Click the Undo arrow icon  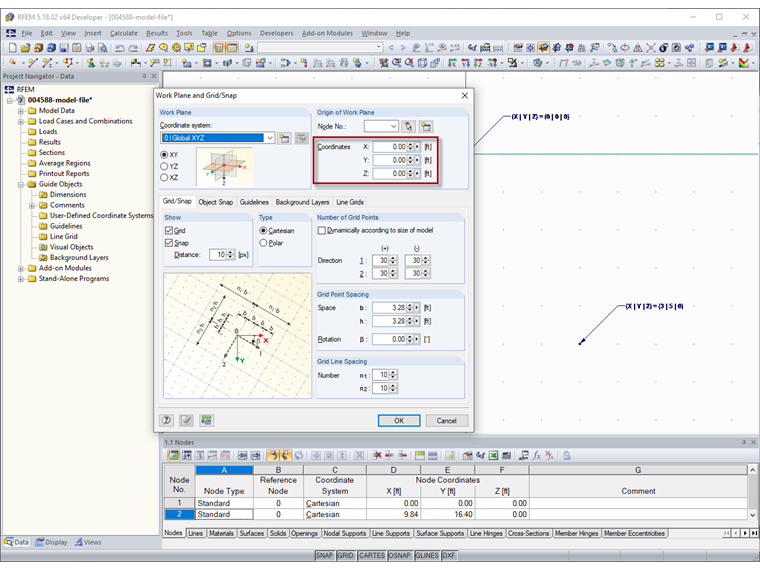tap(120, 48)
